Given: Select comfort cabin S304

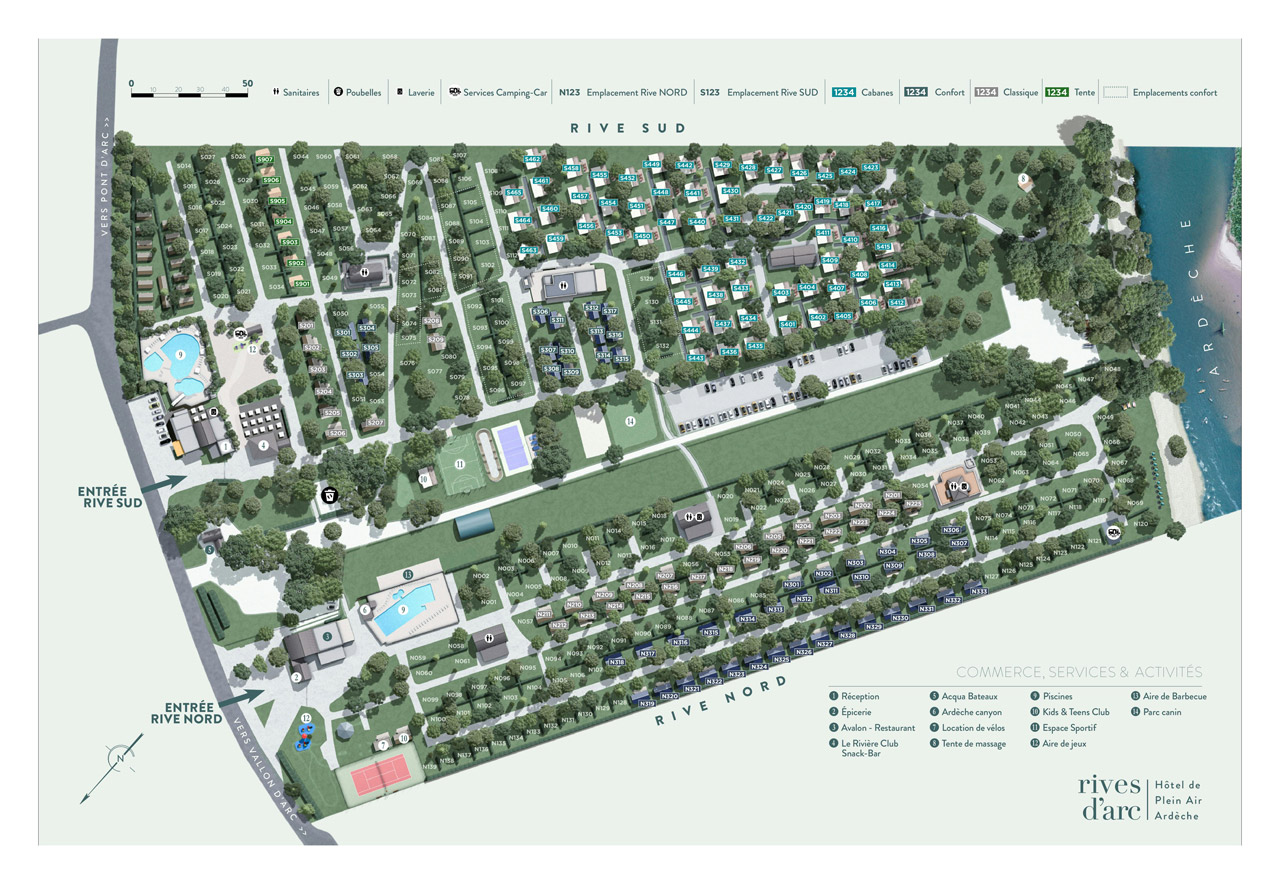Looking at the screenshot, I should point(366,327).
